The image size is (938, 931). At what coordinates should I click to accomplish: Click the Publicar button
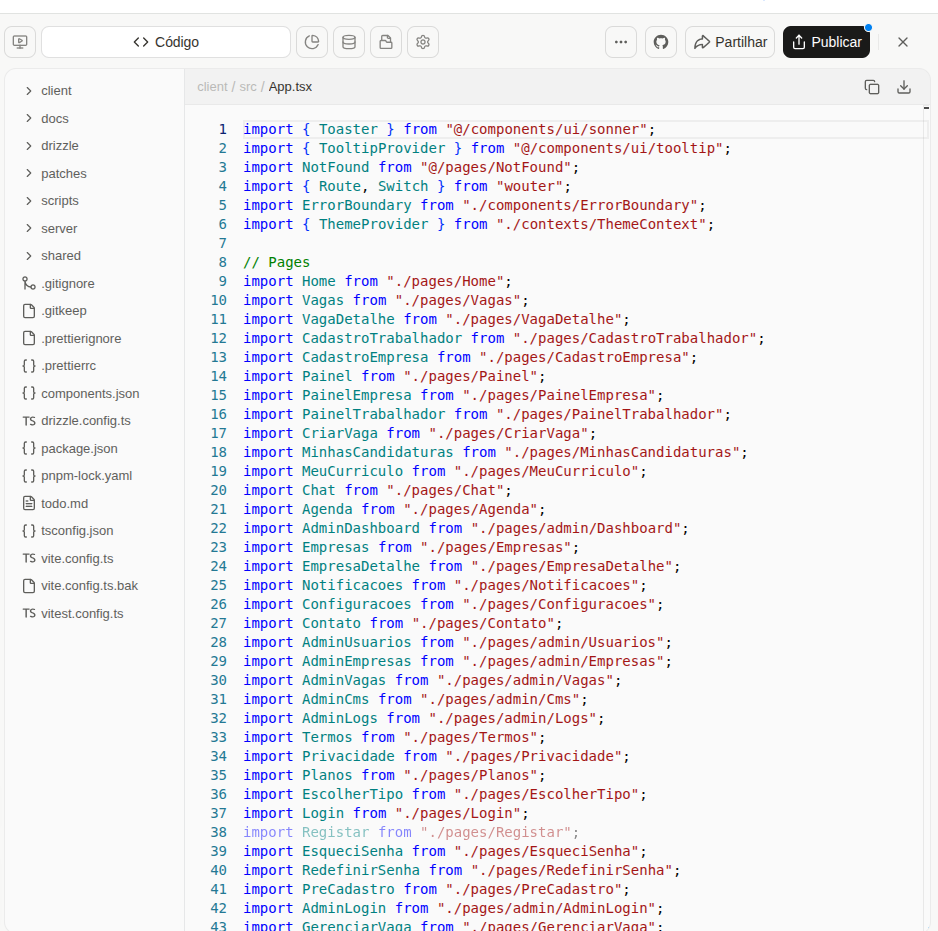coord(826,42)
